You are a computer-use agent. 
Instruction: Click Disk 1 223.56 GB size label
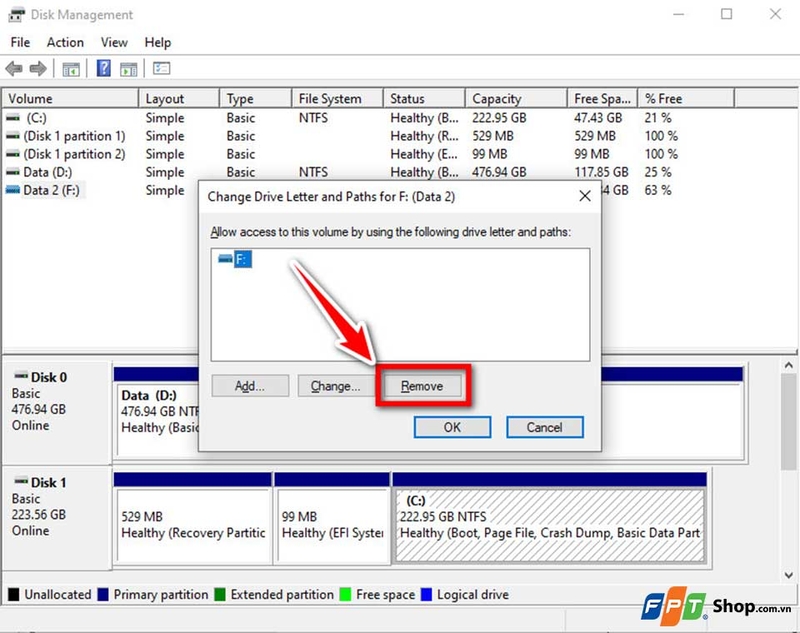point(39,514)
